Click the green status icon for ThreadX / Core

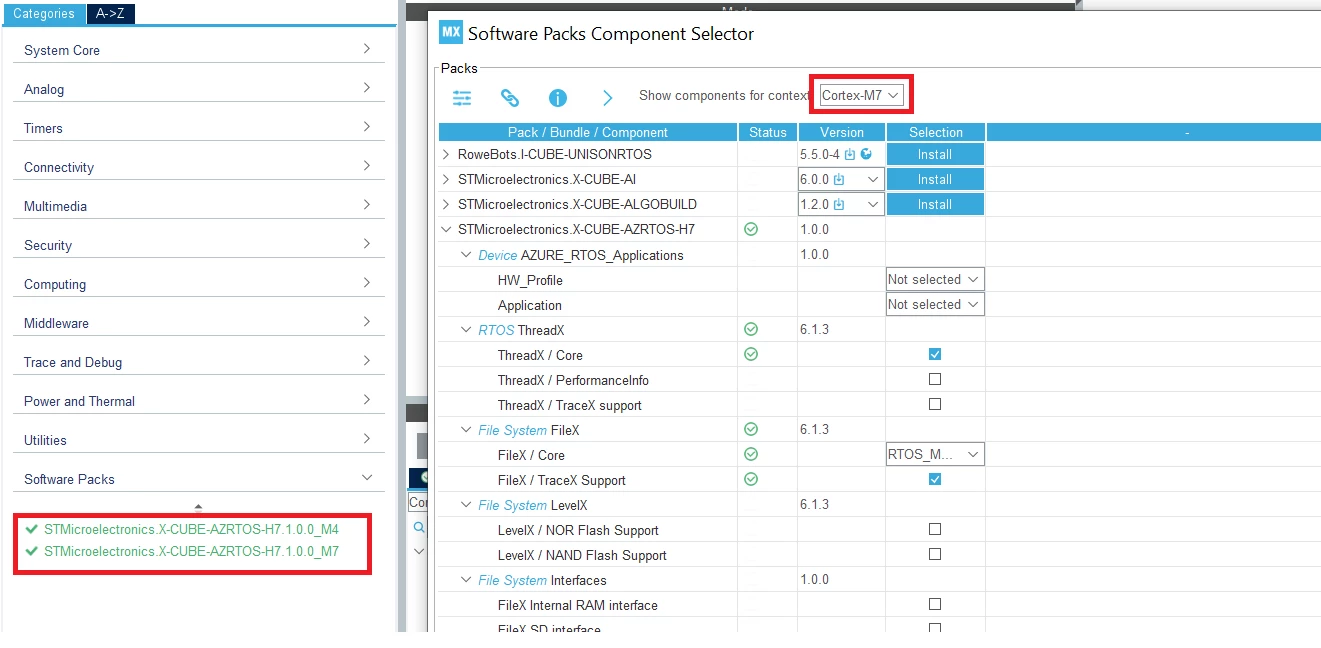751,354
